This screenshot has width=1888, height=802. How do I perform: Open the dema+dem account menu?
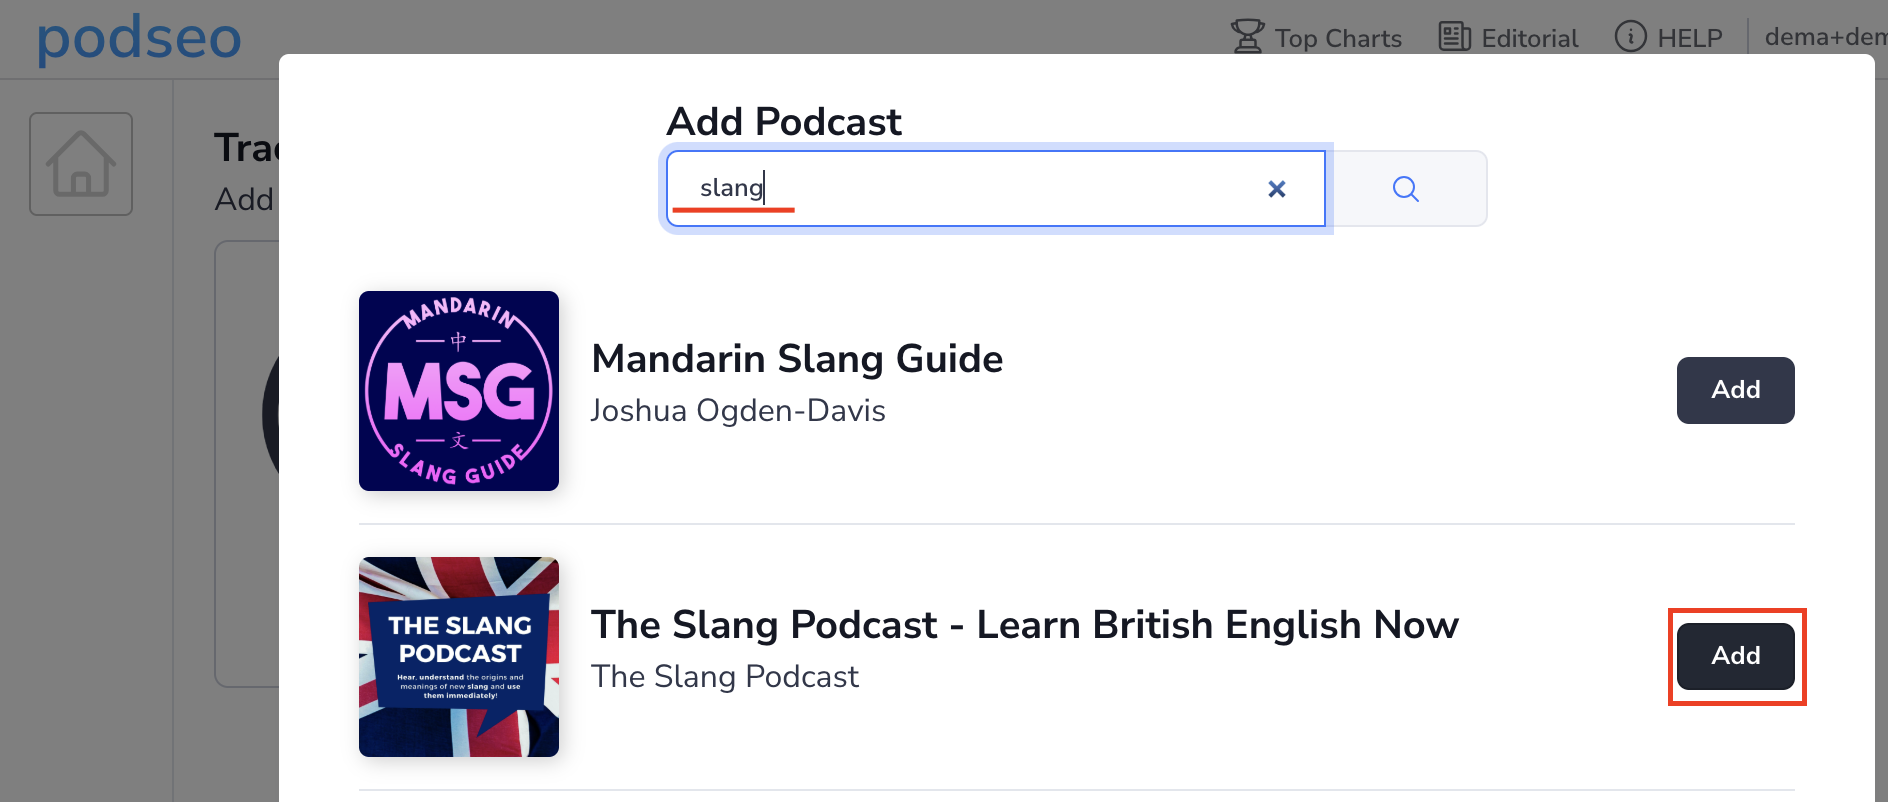click(1824, 37)
